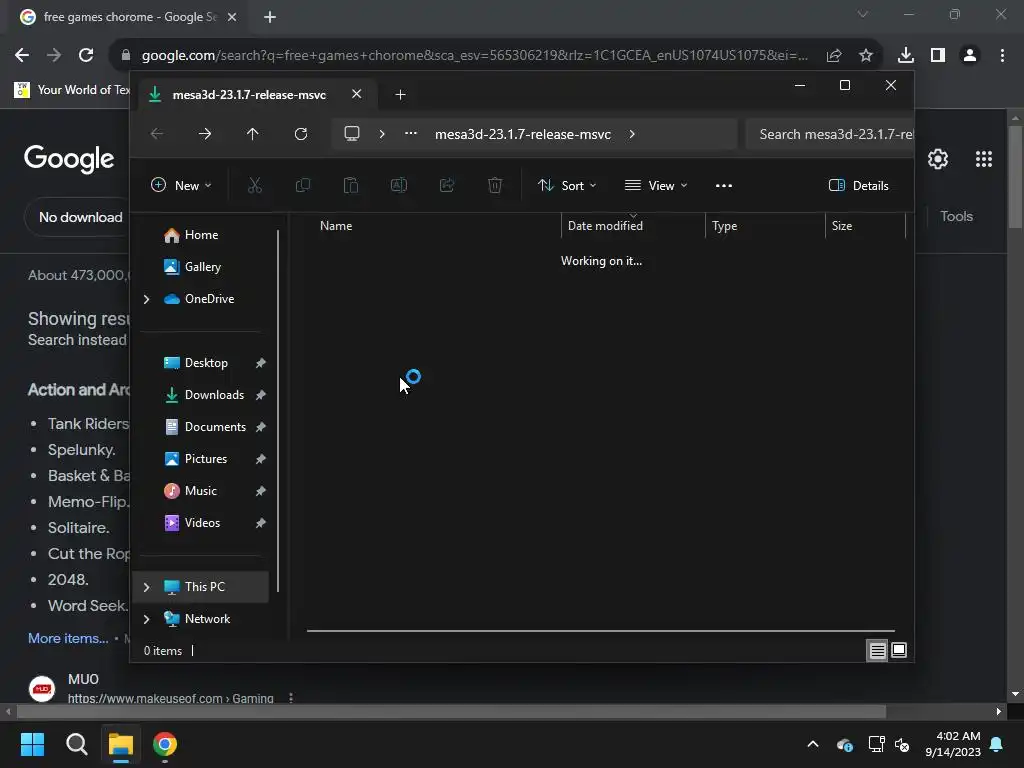Open the See more ellipsis in Explorer toolbar
This screenshot has height=768, width=1024.
[x=724, y=185]
